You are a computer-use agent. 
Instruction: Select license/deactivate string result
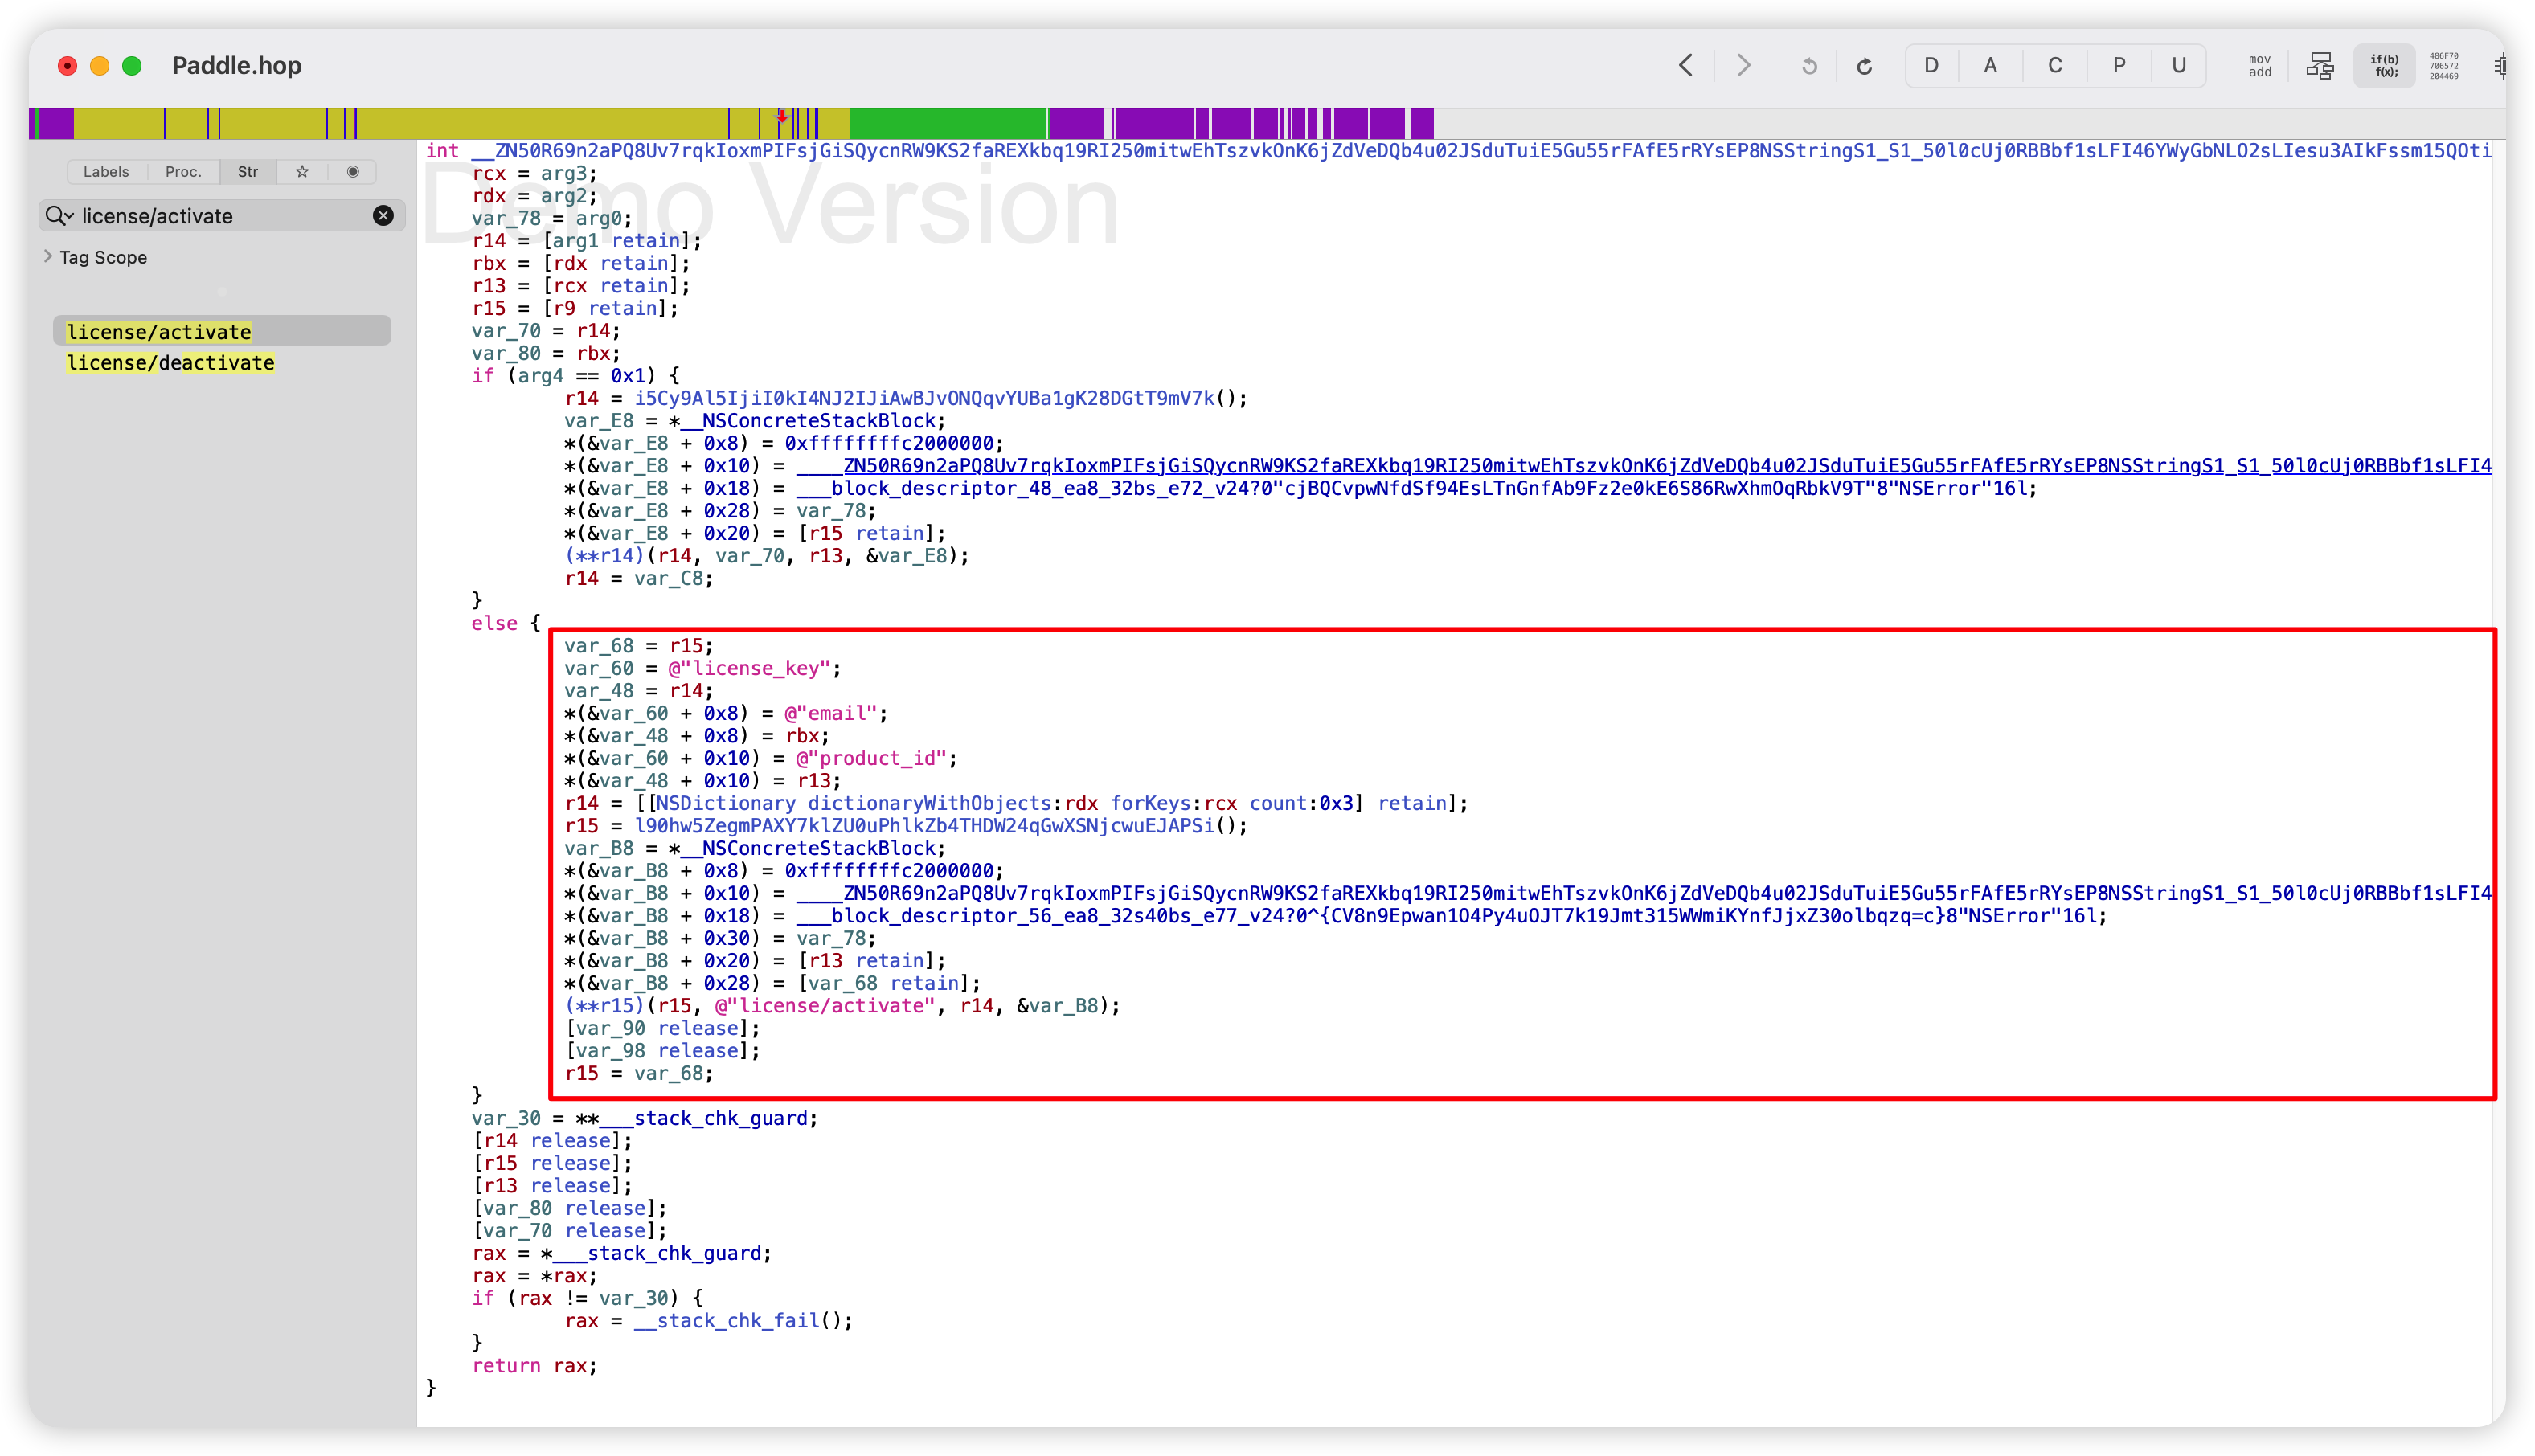tap(171, 363)
